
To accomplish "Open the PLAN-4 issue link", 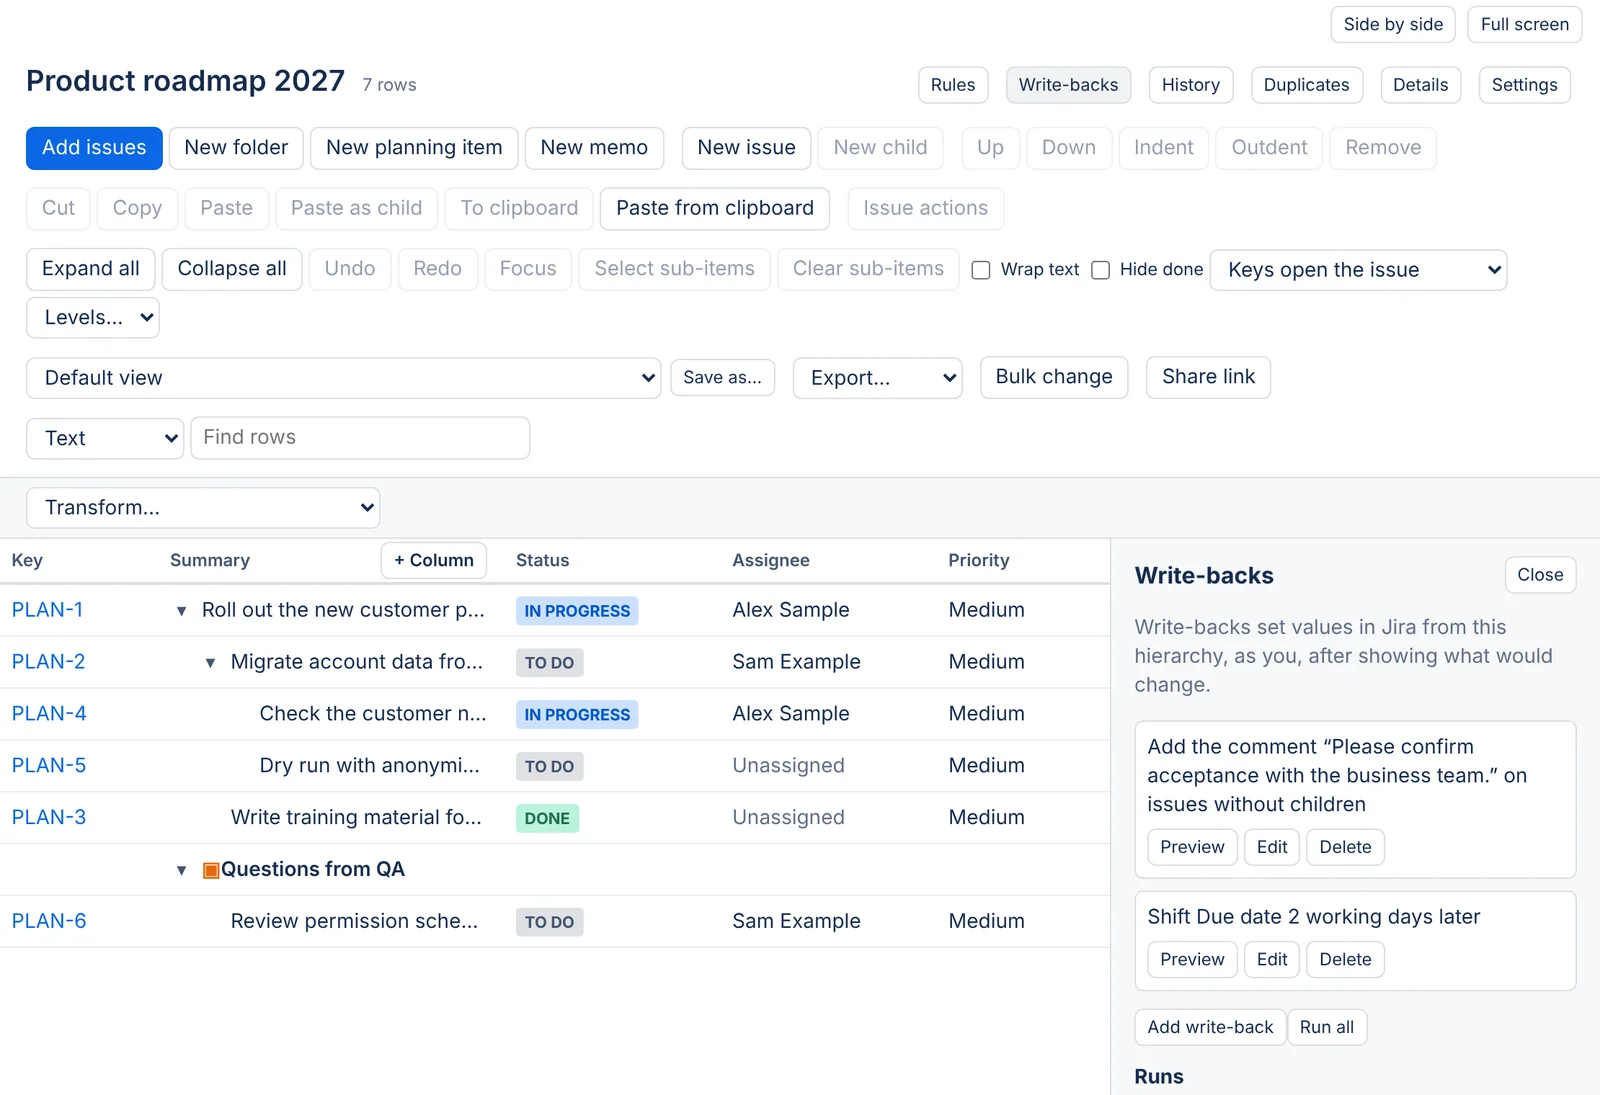I will click(x=49, y=714).
